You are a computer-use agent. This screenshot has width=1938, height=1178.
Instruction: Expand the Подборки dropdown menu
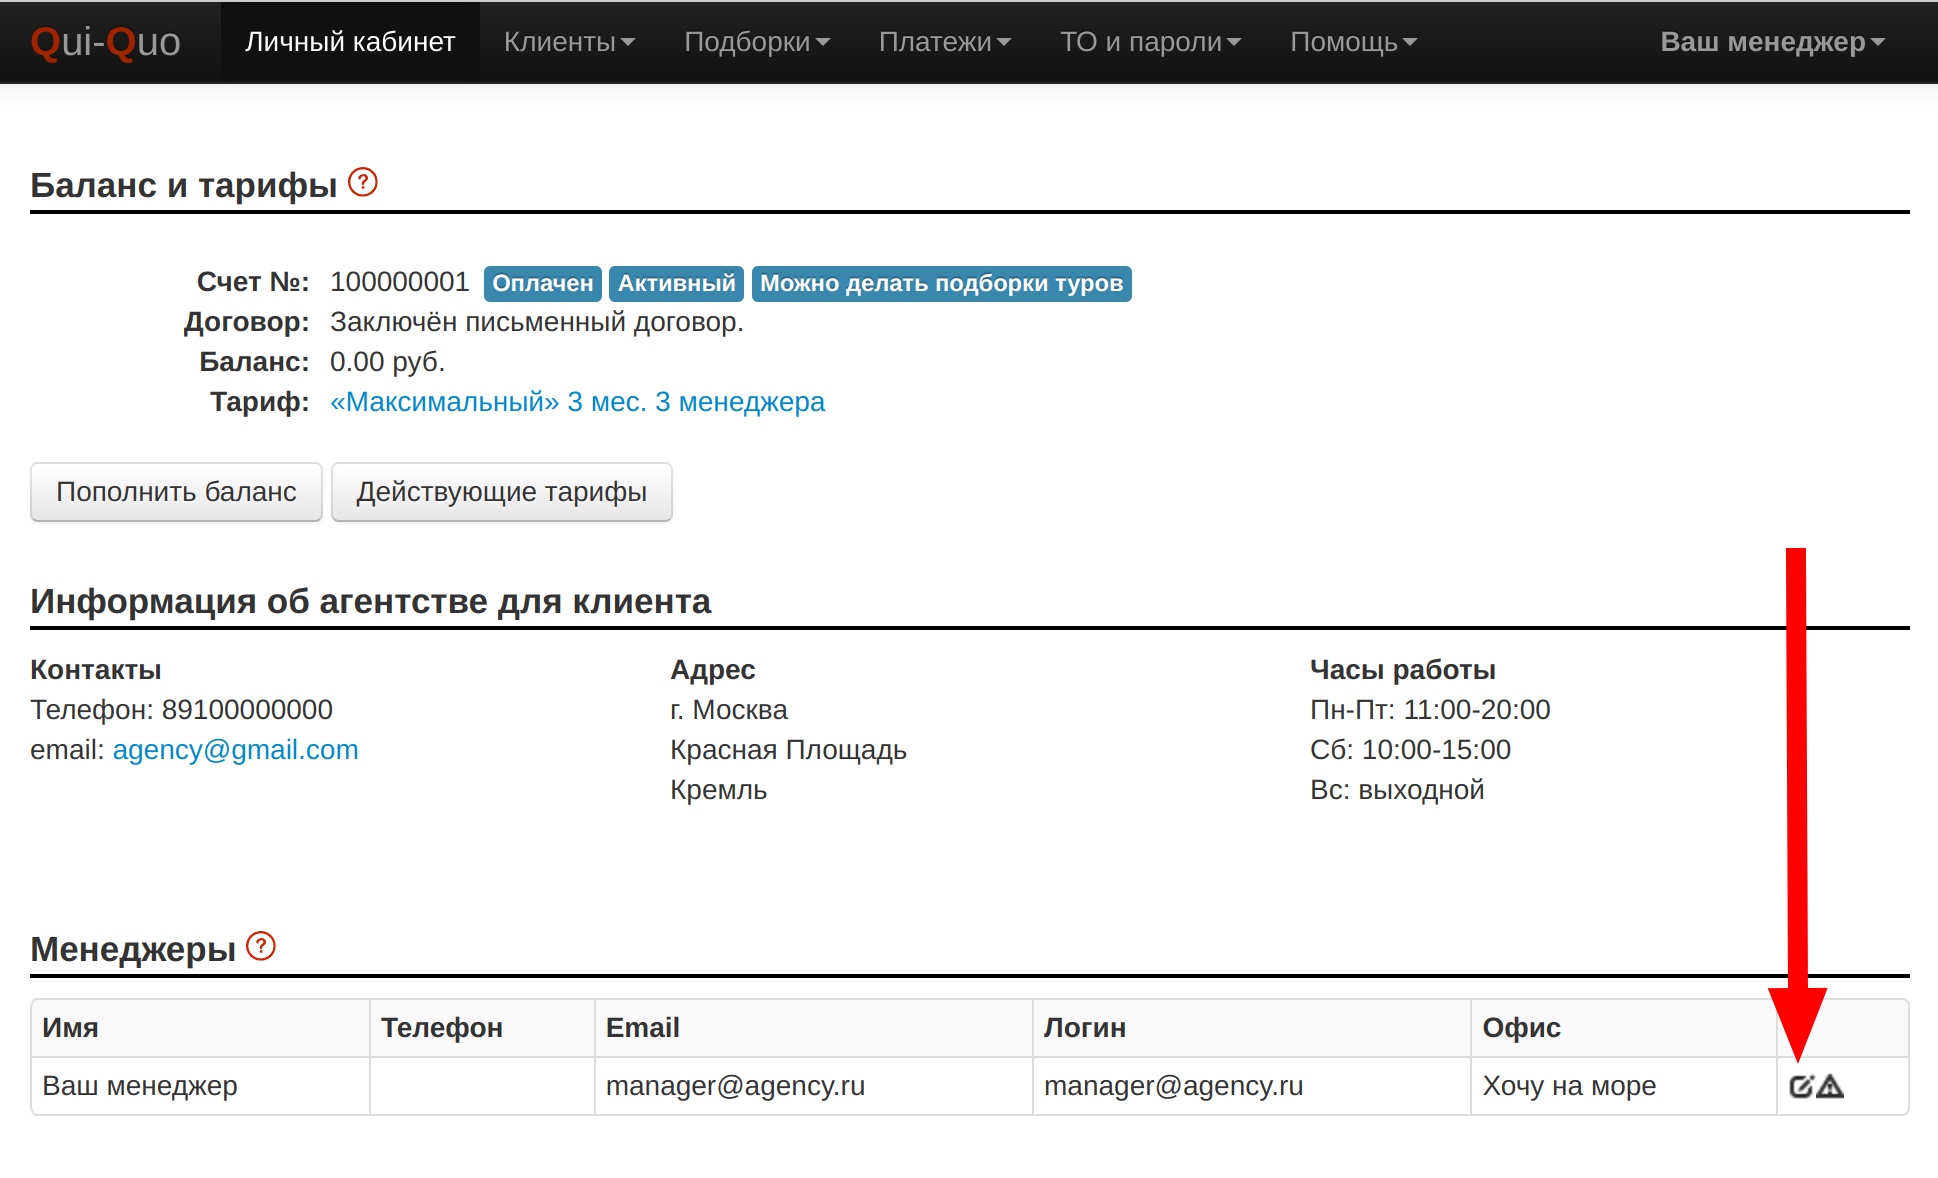[x=756, y=42]
